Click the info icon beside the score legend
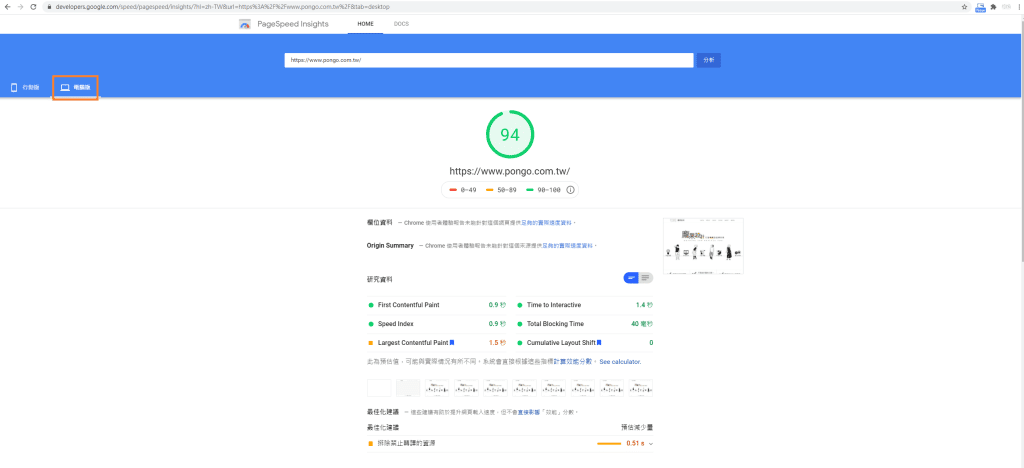Image resolution: width=1024 pixels, height=468 pixels. pos(570,190)
